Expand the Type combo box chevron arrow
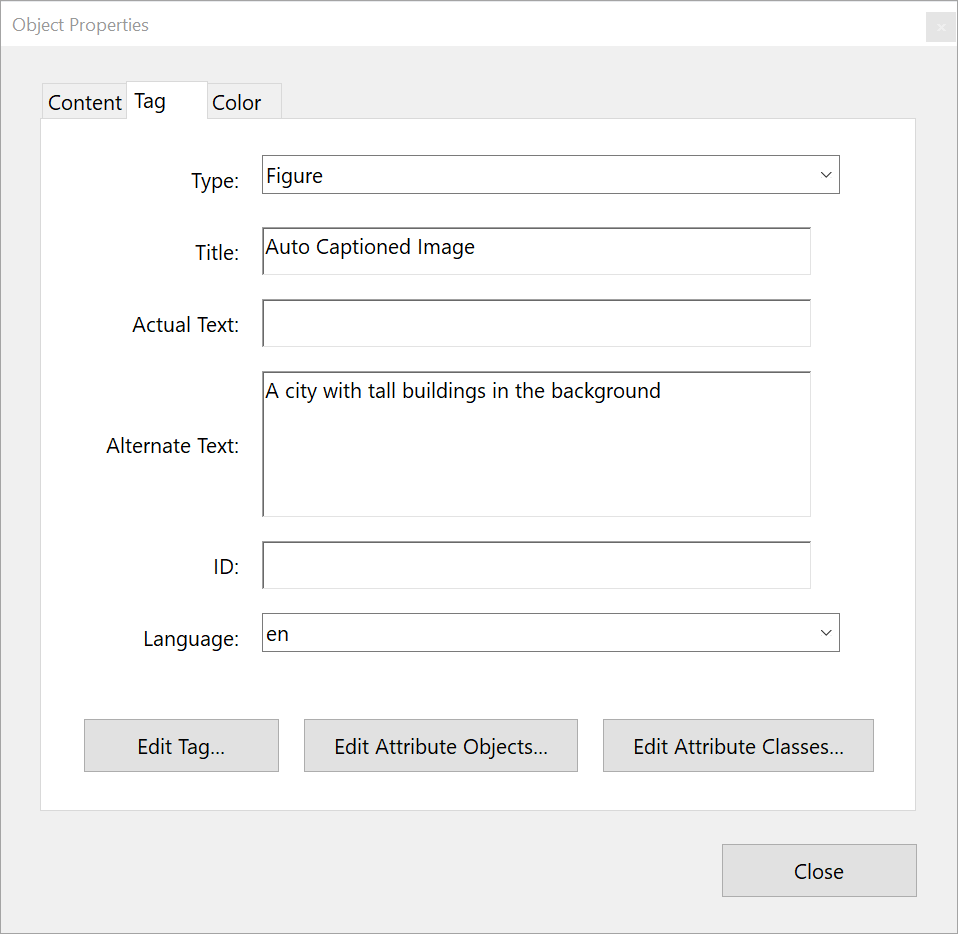Image resolution: width=958 pixels, height=934 pixels. (x=826, y=174)
